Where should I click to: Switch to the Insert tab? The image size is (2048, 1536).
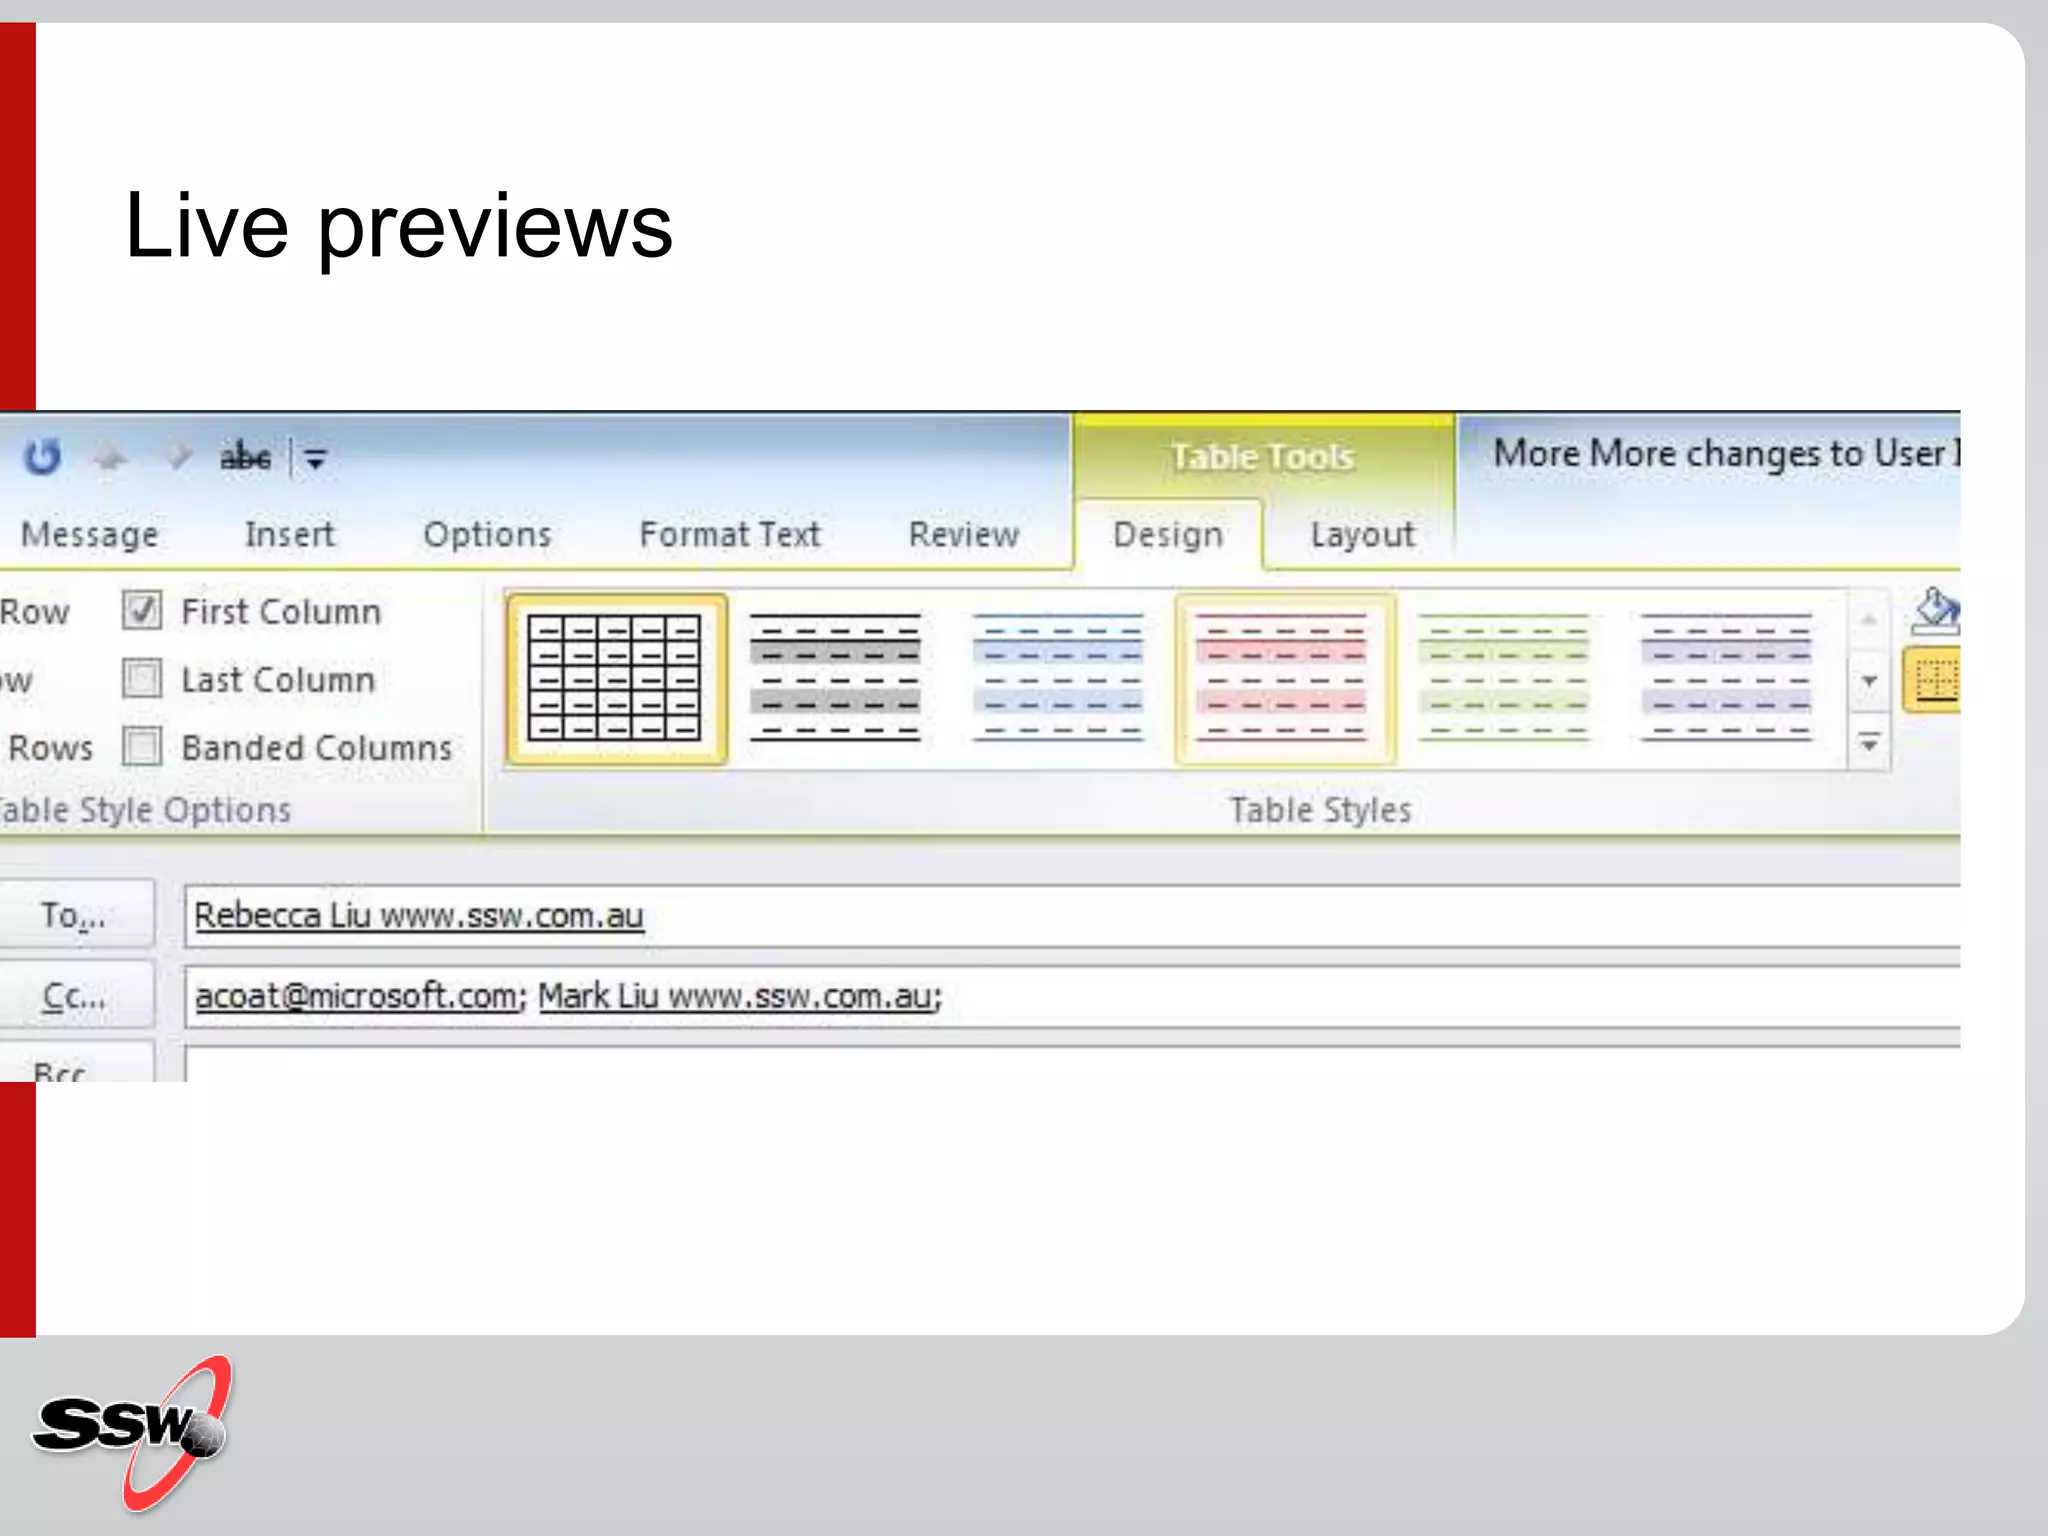coord(290,534)
